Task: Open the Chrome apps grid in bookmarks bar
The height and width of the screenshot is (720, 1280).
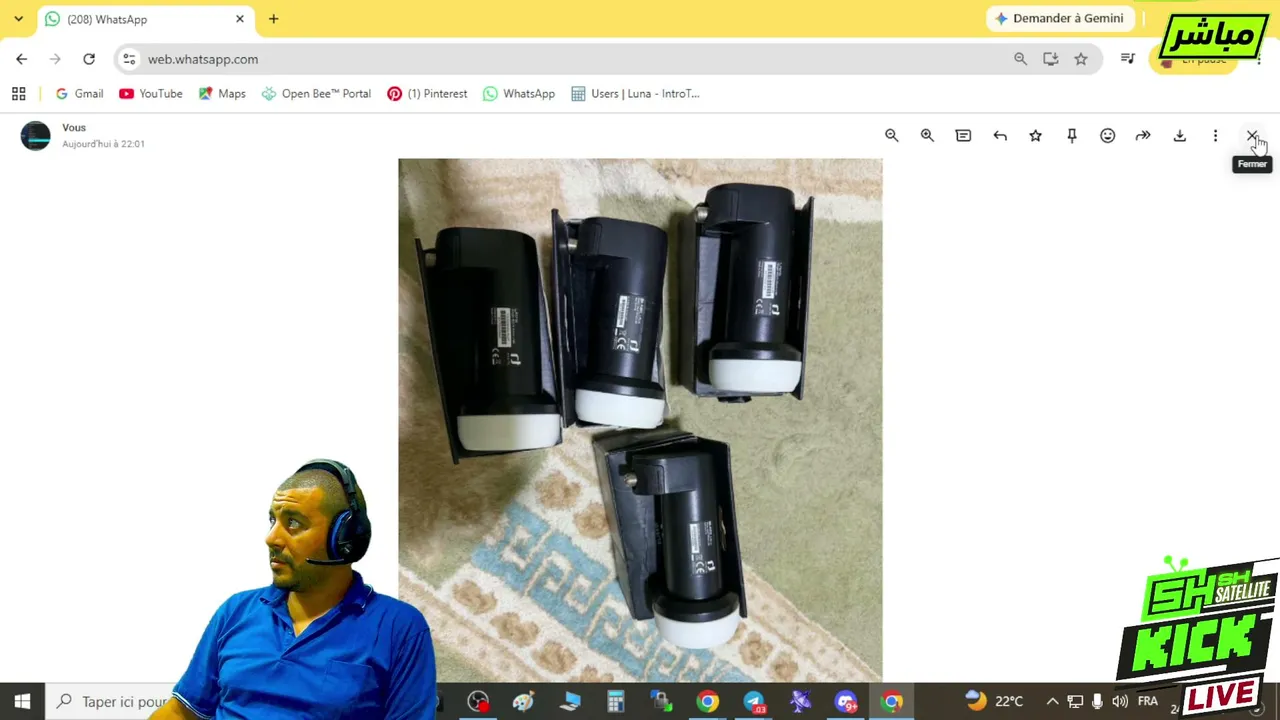Action: pyautogui.click(x=18, y=94)
